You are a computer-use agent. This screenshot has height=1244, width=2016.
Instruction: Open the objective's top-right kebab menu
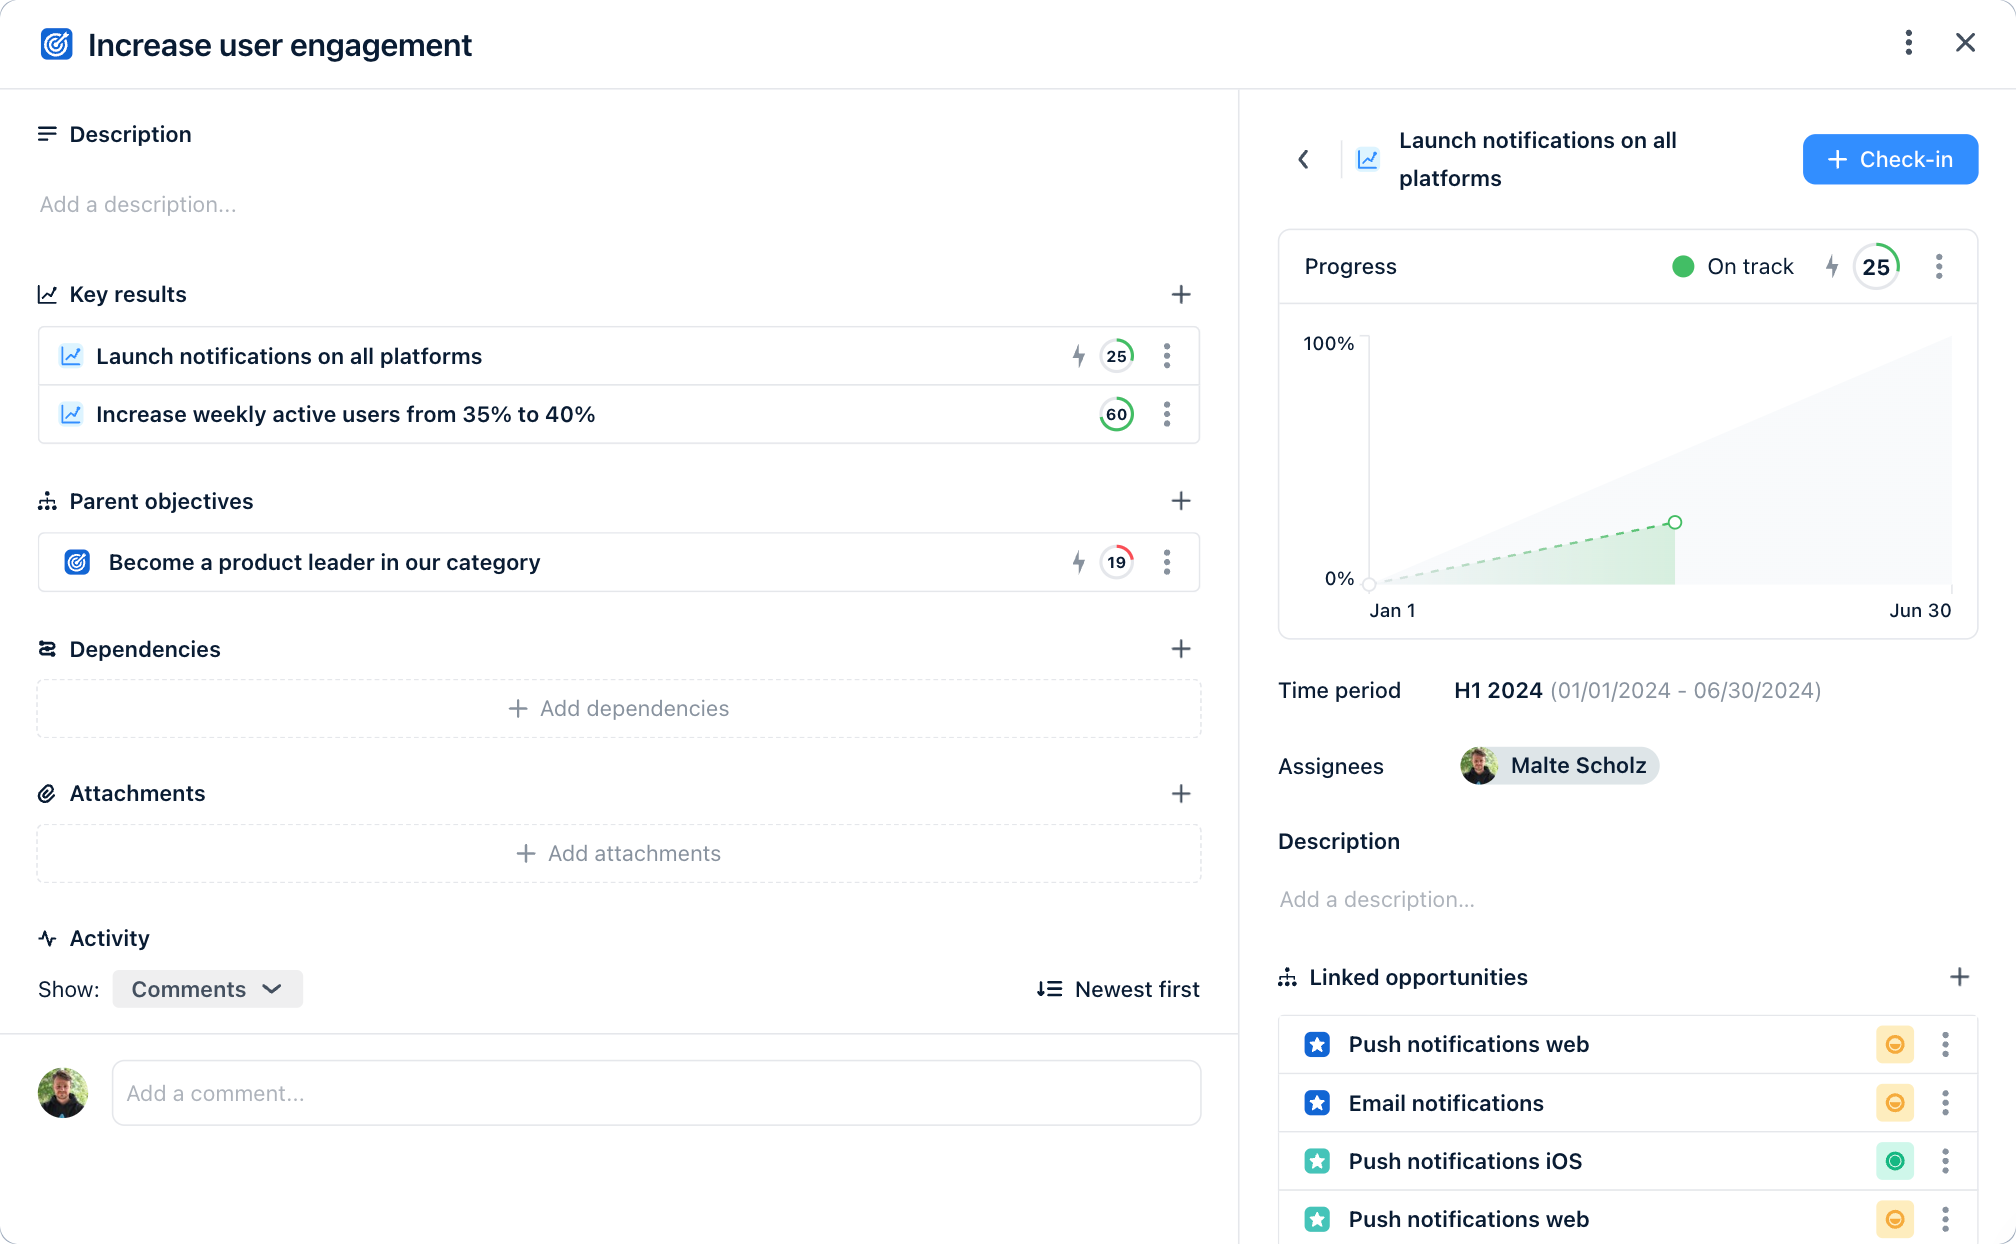pyautogui.click(x=1908, y=43)
